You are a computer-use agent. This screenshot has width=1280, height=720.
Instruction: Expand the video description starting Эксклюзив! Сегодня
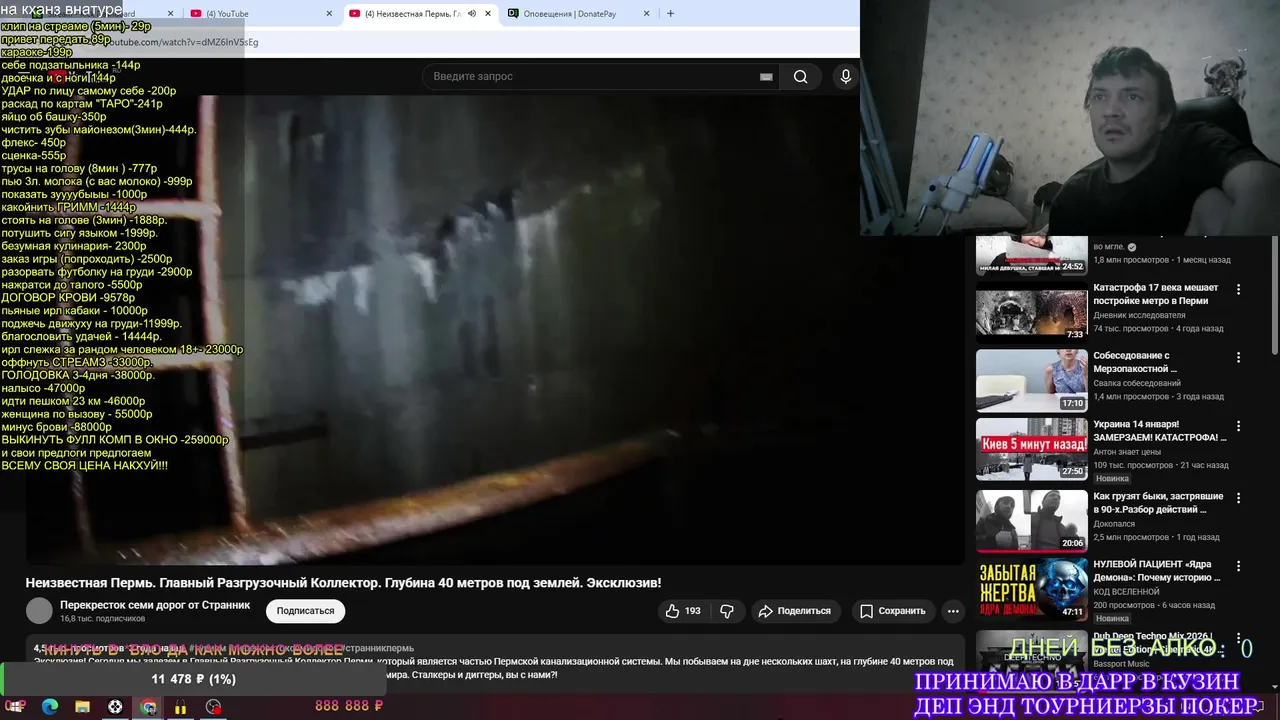point(495,661)
